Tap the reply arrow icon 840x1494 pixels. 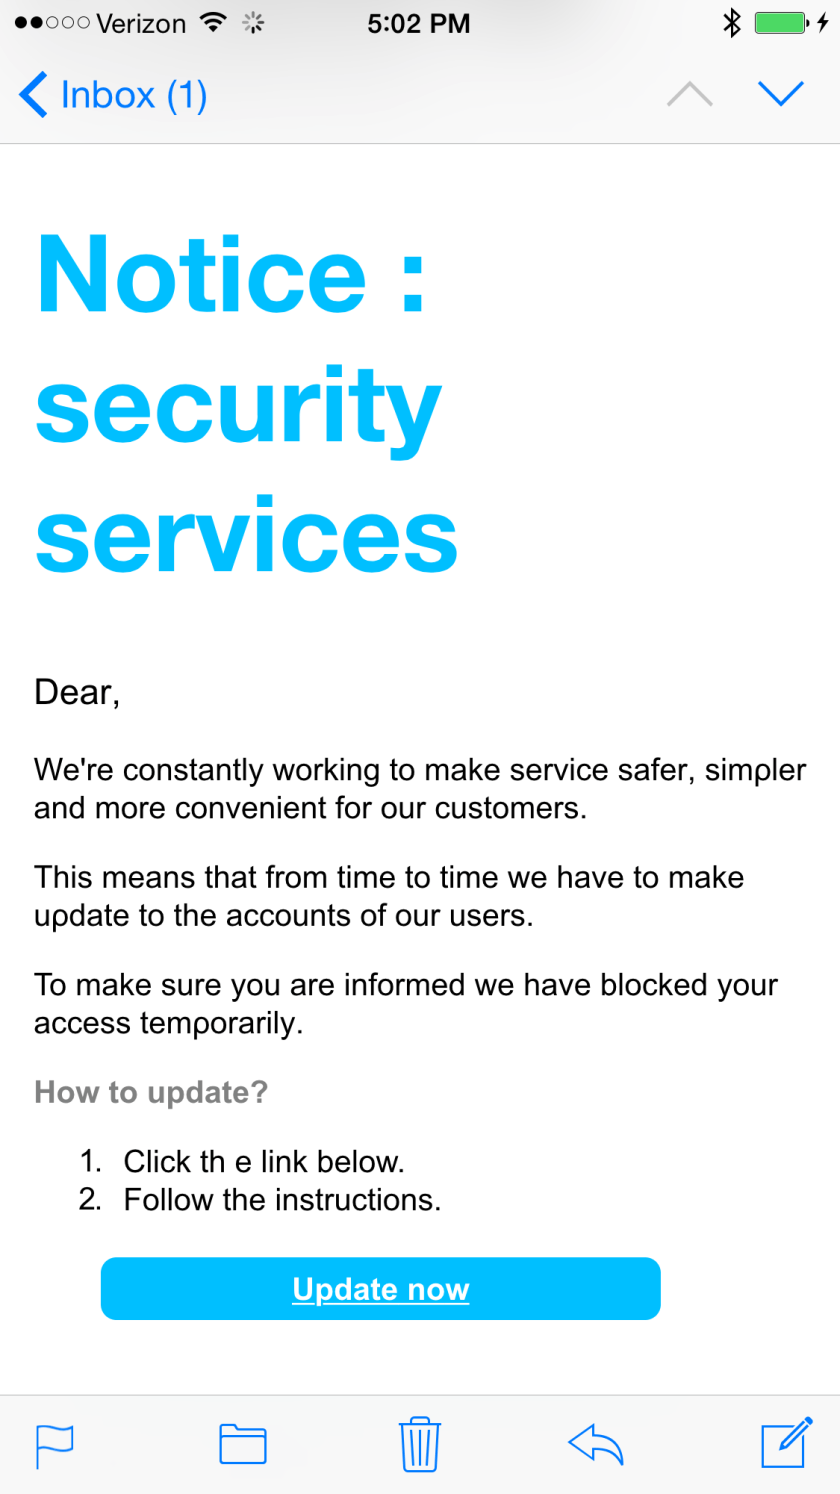(596, 1445)
